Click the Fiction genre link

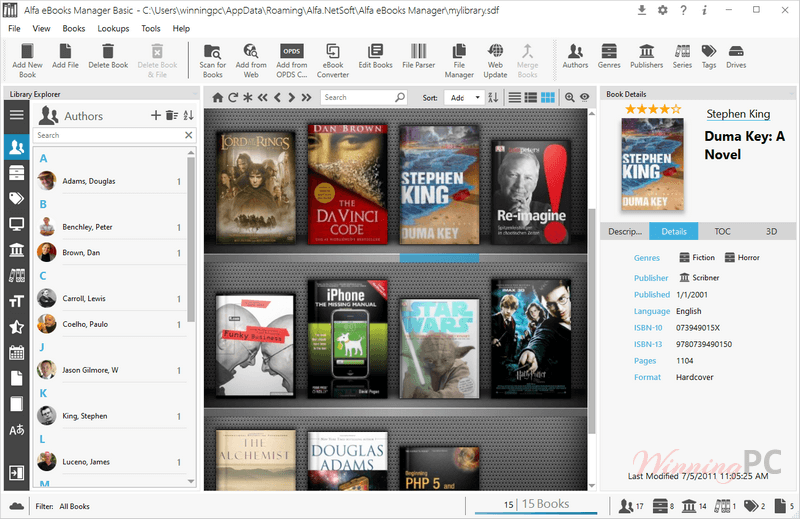pos(697,257)
